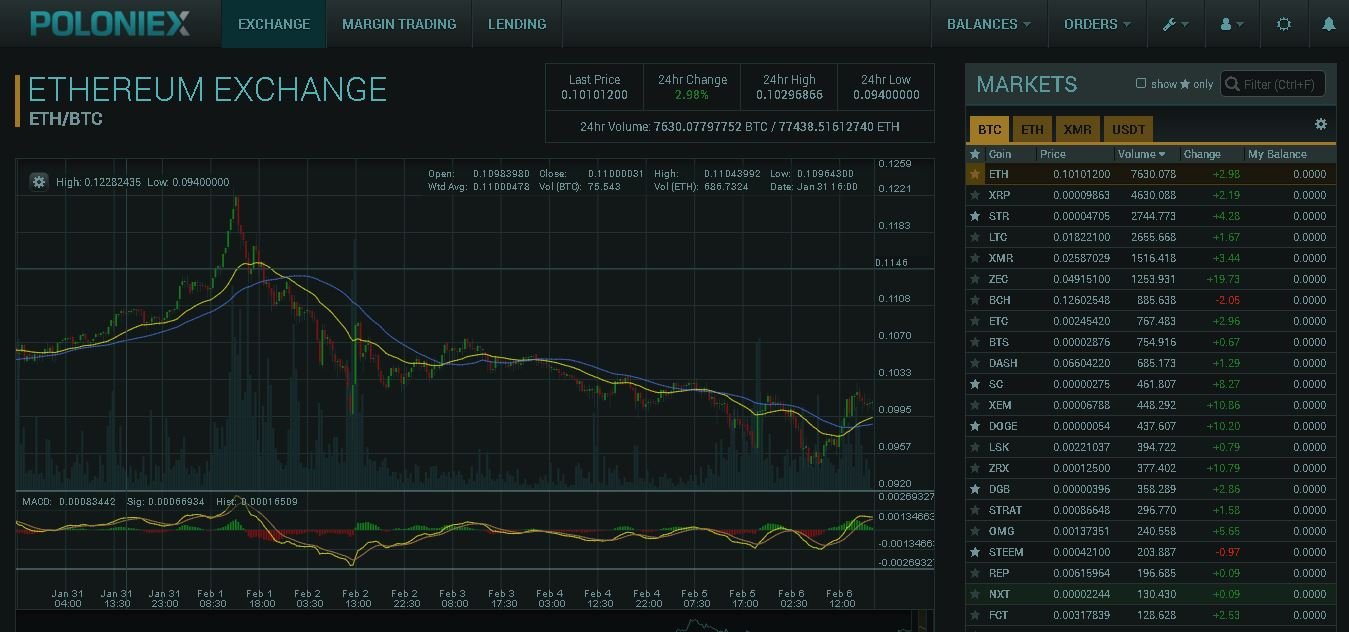Select the ETH markets tab

[1032, 129]
